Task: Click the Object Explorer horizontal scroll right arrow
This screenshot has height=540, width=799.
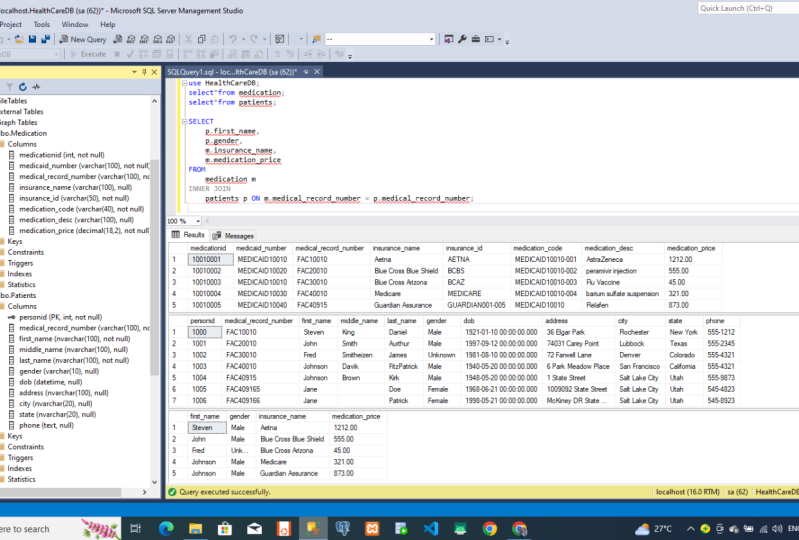Action: tap(145, 492)
